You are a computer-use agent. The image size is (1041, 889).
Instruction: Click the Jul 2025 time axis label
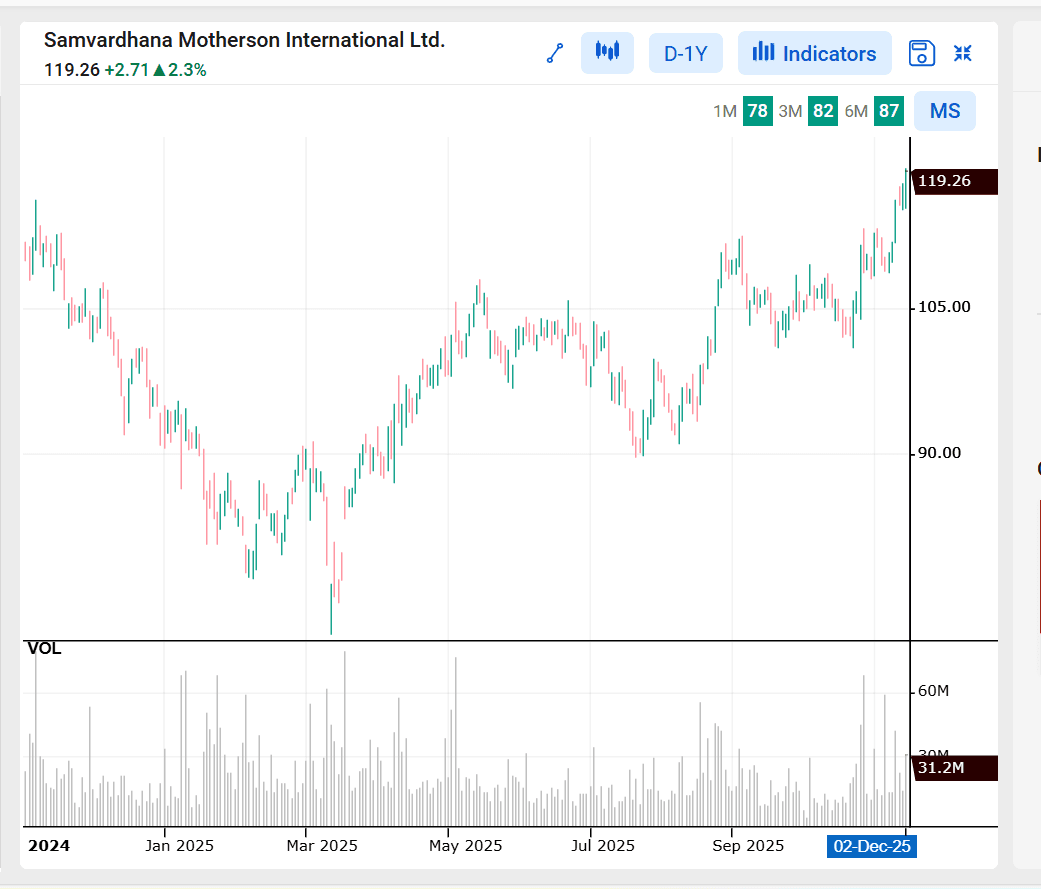(603, 846)
